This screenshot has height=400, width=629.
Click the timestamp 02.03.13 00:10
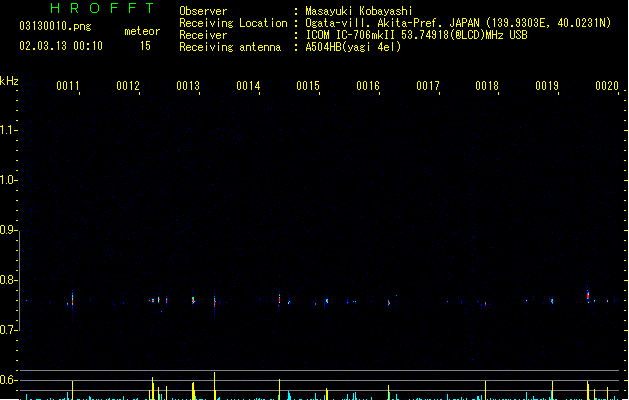61,46
